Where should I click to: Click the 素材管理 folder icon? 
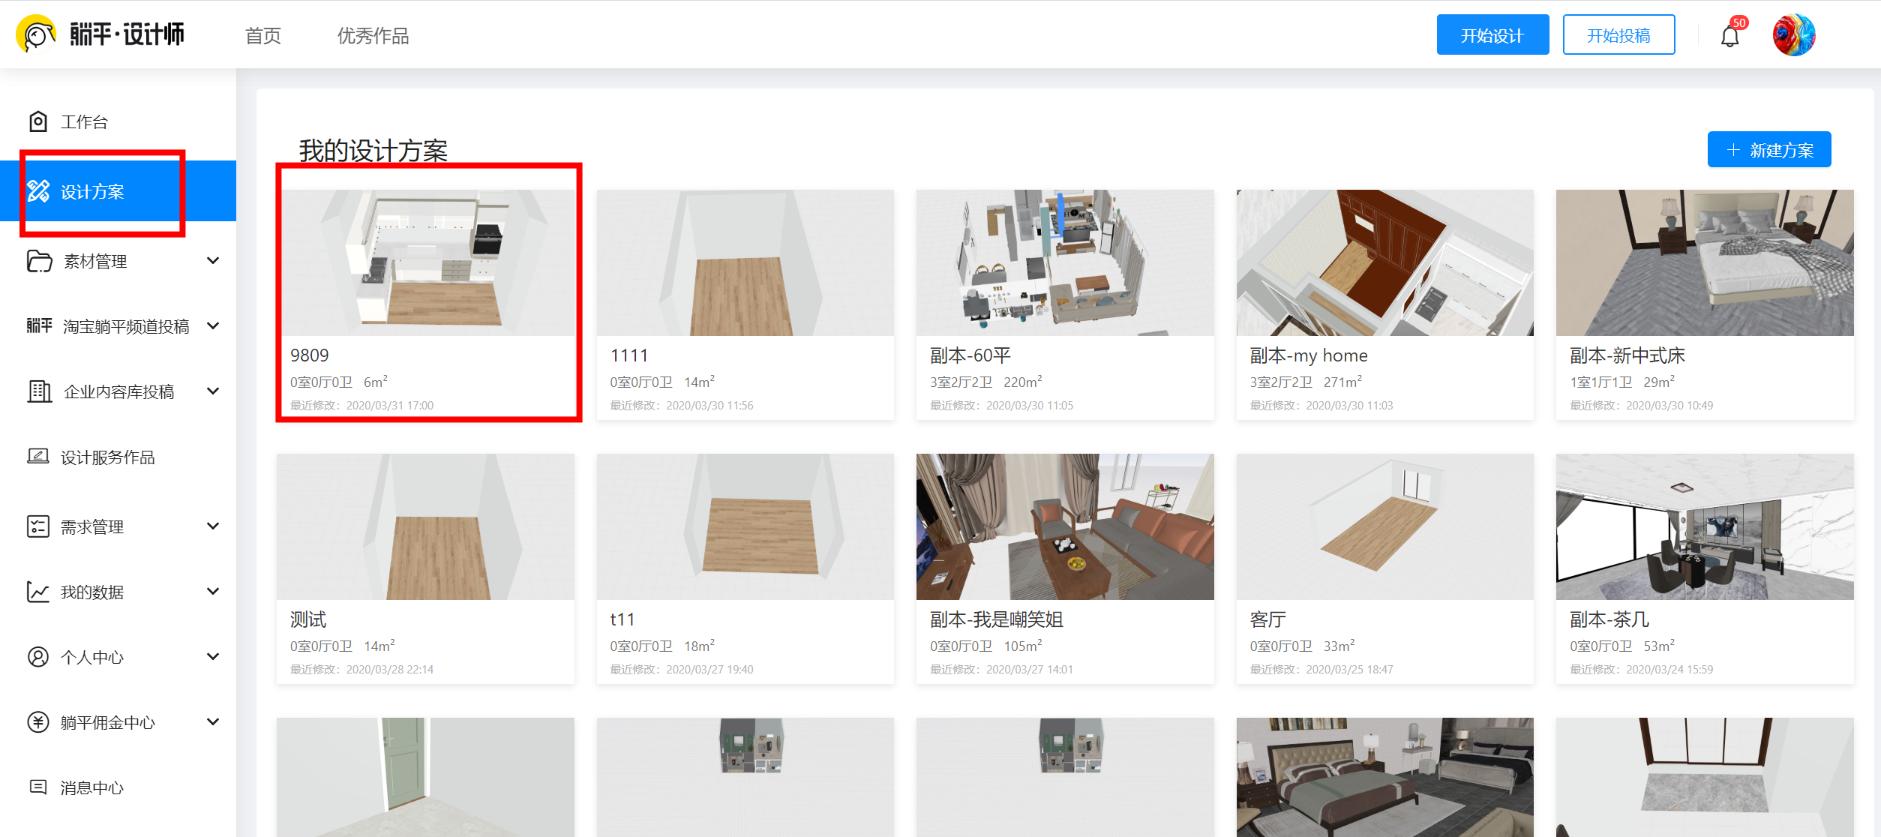(x=39, y=261)
